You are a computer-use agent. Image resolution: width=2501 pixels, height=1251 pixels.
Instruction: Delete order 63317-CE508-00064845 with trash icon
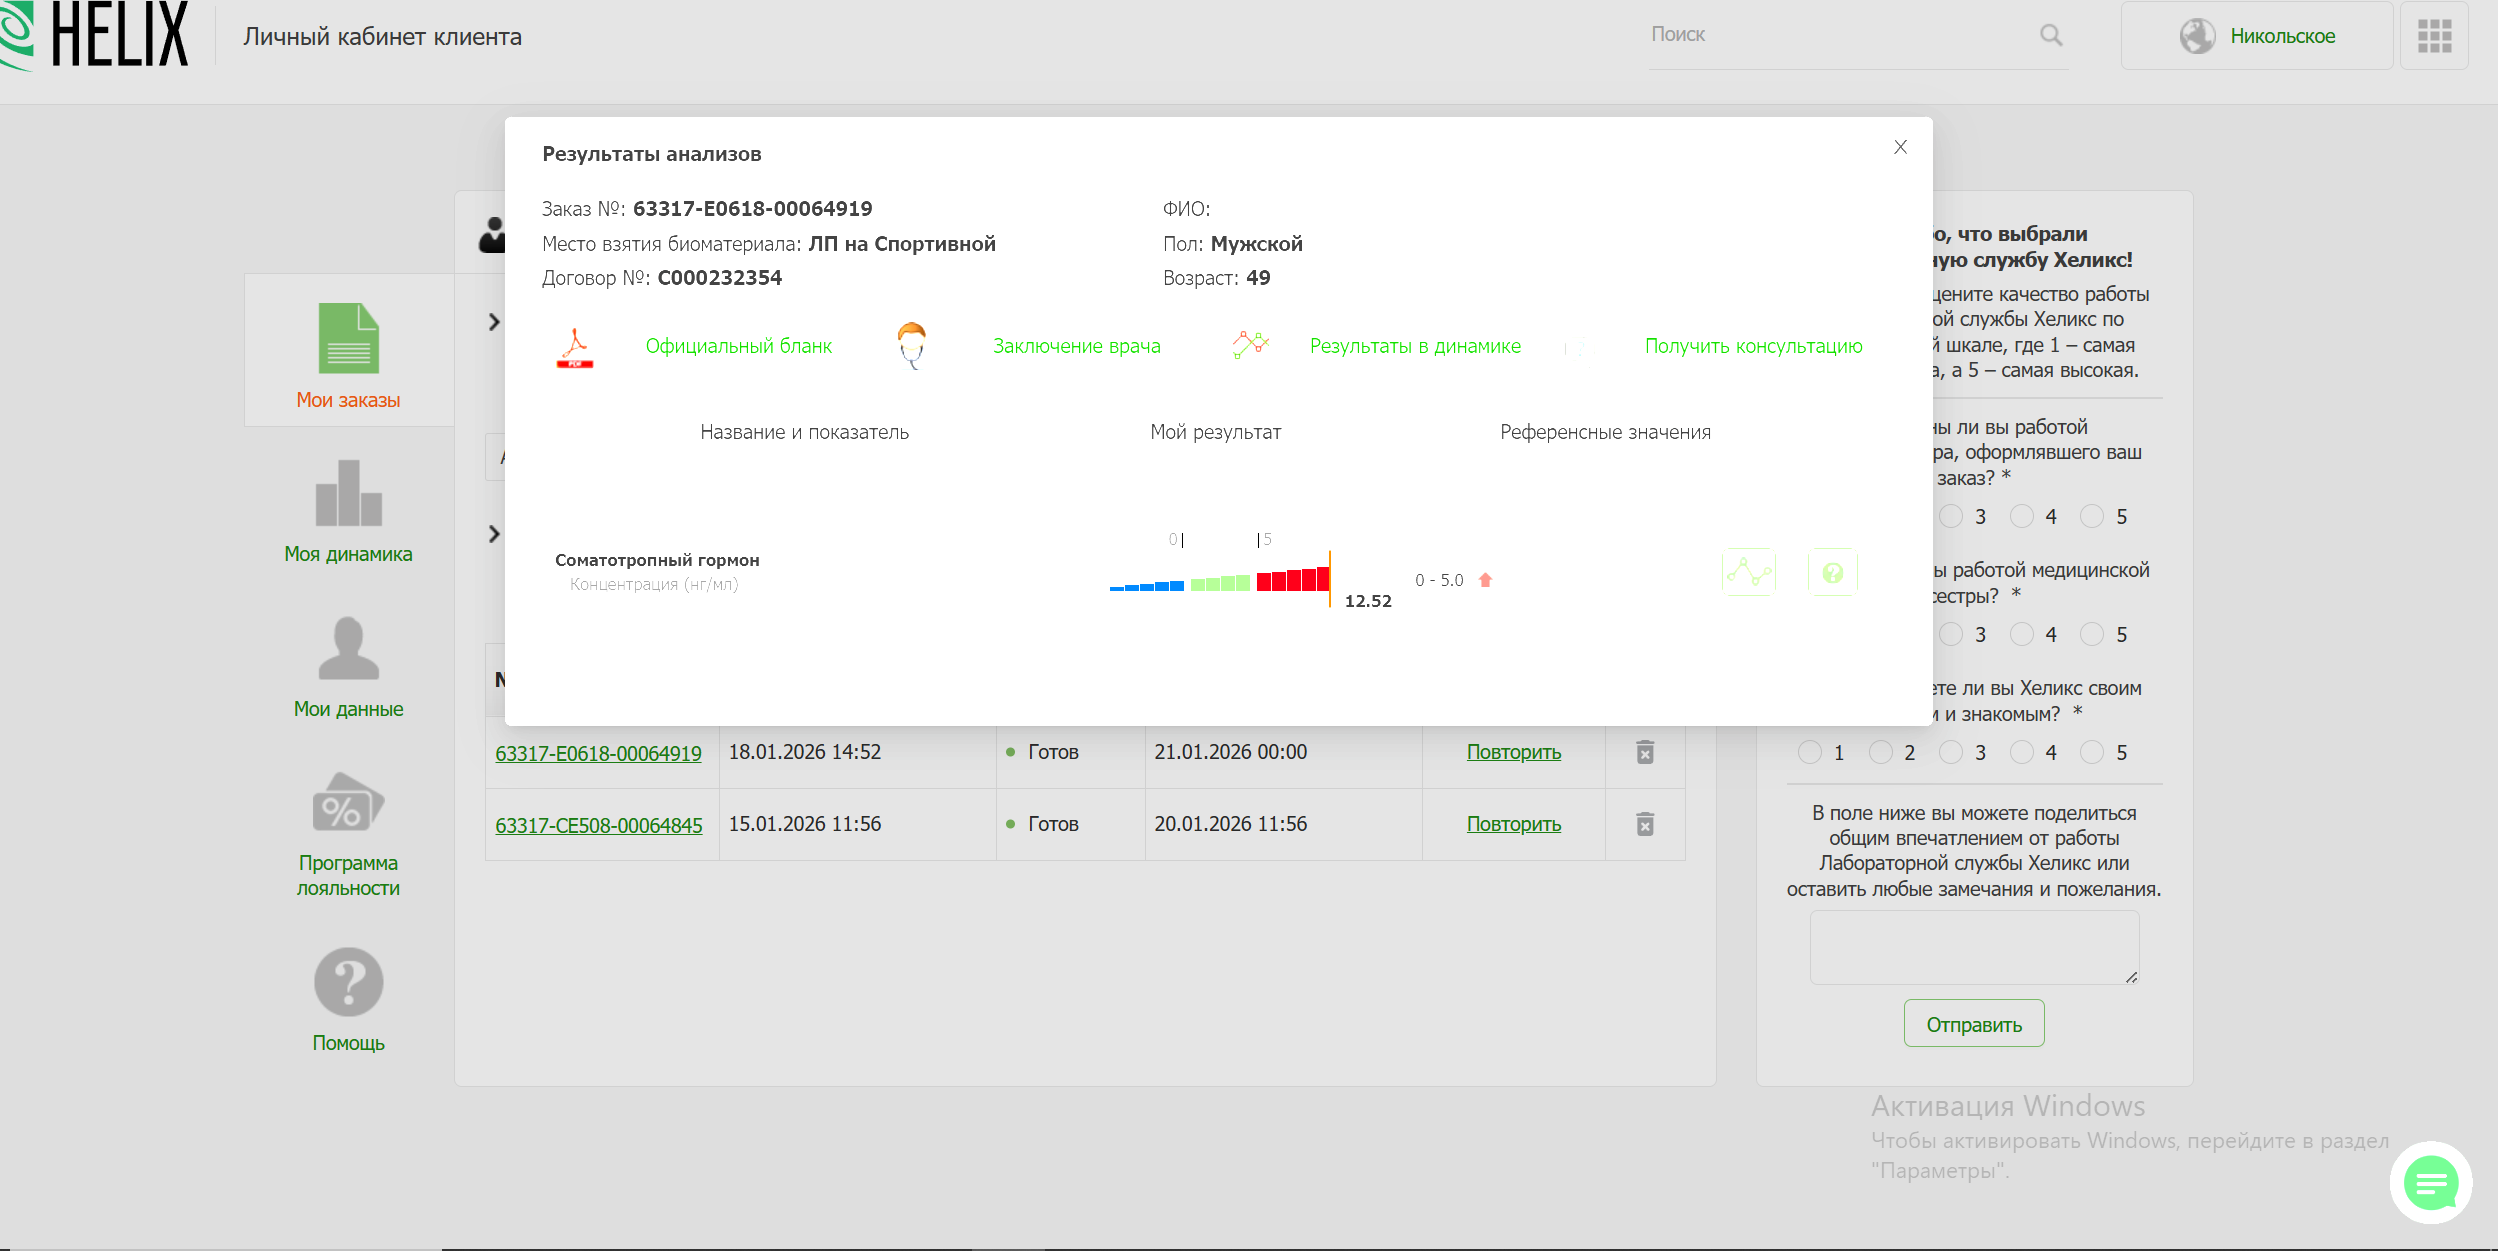[x=1645, y=824]
